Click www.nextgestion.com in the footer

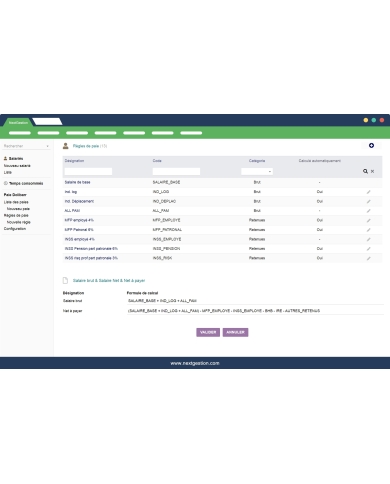pos(195,363)
